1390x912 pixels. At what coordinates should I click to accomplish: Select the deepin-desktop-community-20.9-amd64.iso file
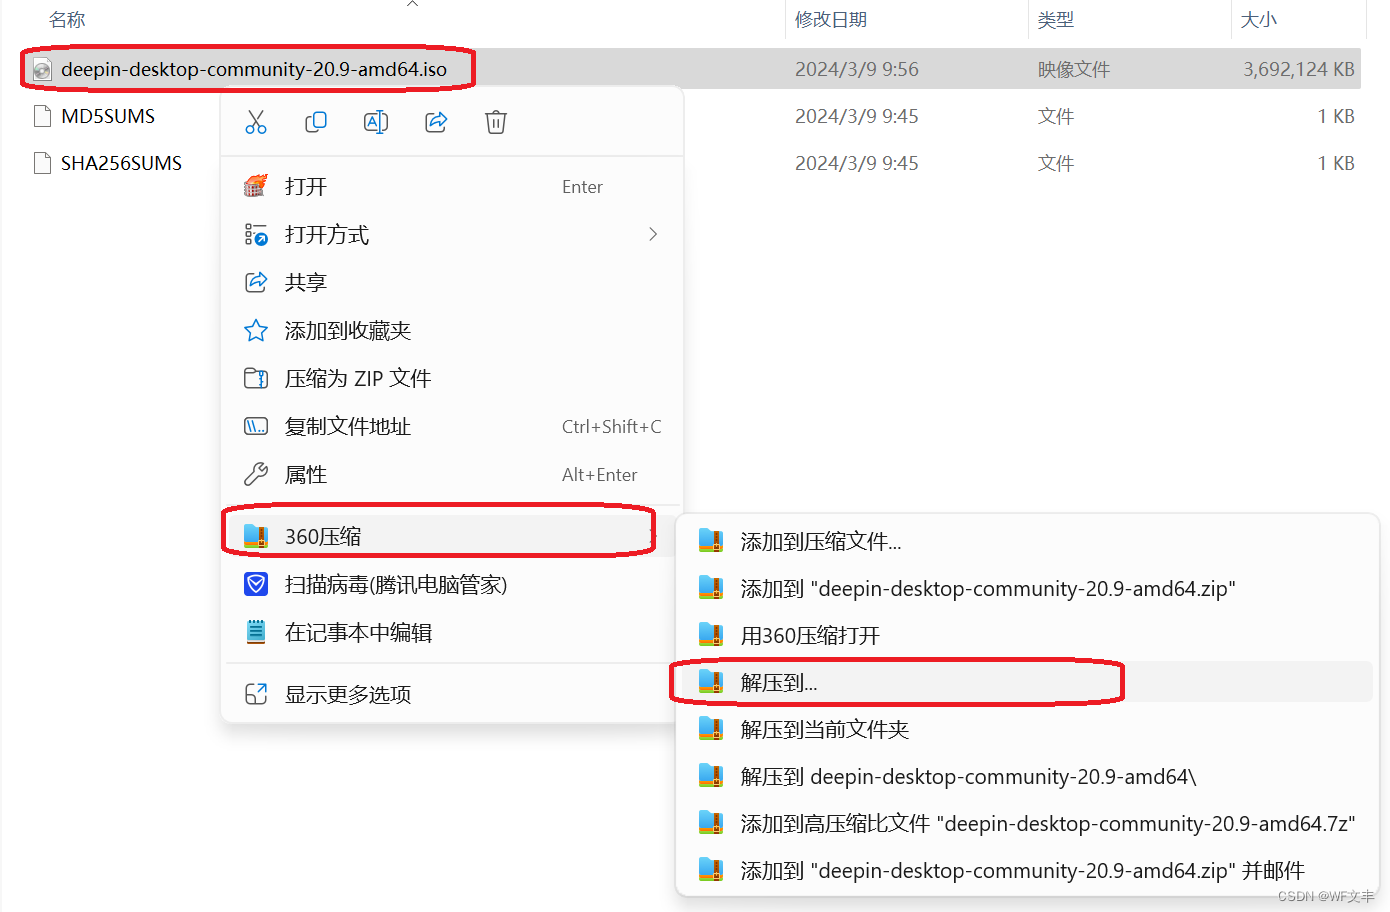(x=254, y=69)
